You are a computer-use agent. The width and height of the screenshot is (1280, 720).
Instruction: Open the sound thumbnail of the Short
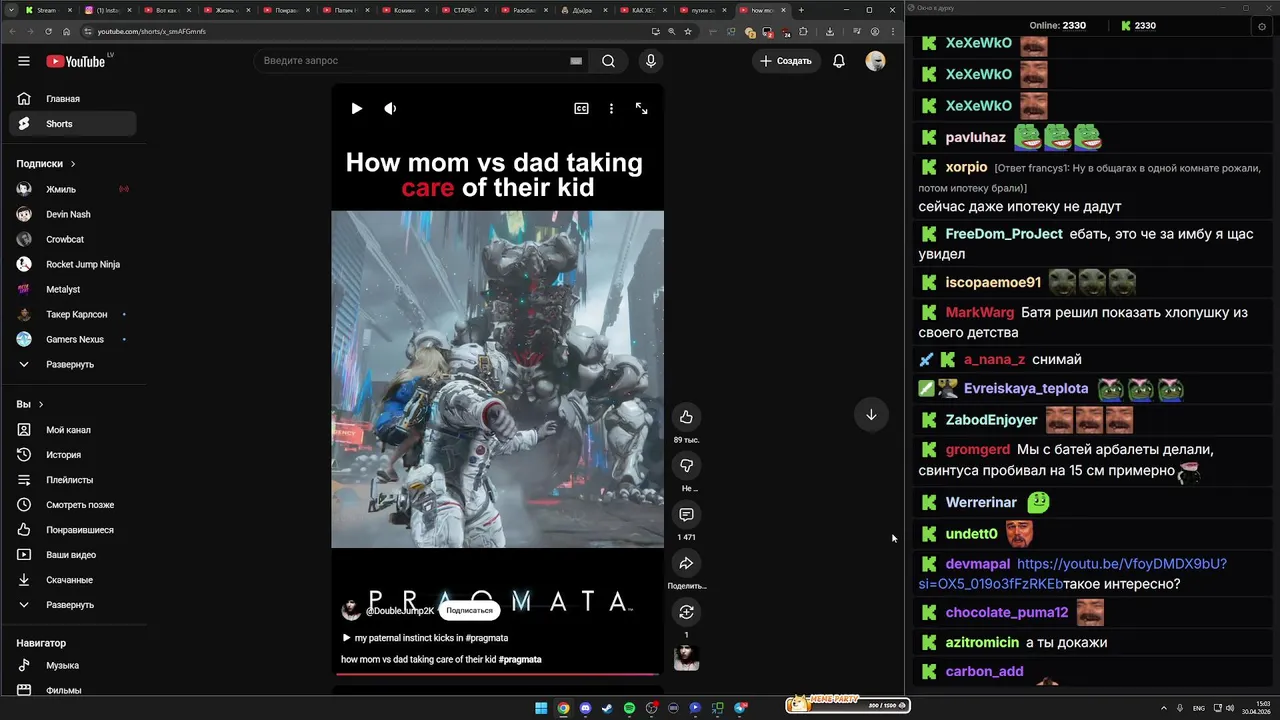click(x=686, y=657)
